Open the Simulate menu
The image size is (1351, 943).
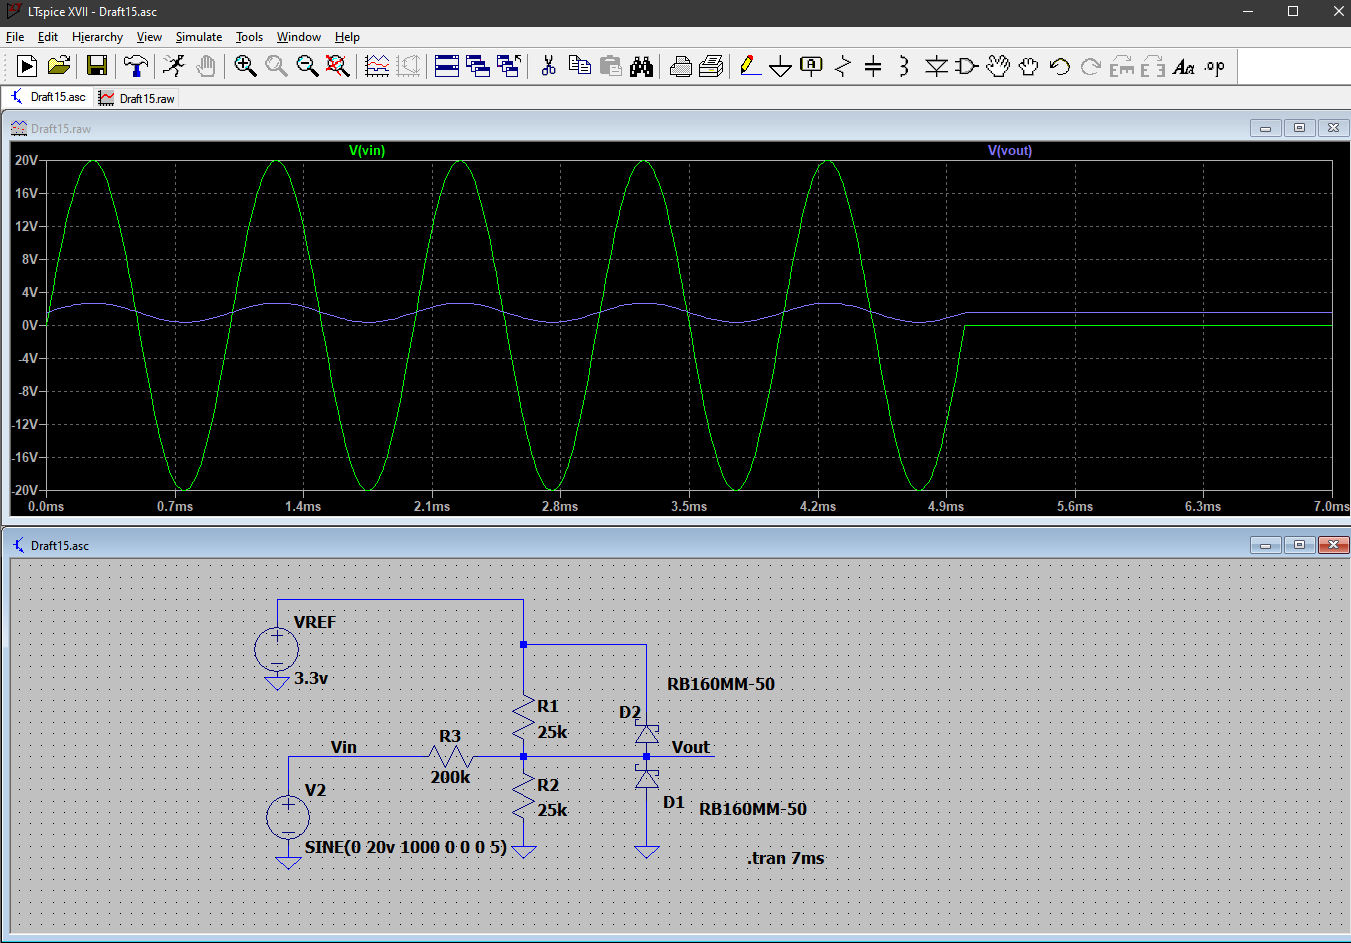click(x=198, y=37)
